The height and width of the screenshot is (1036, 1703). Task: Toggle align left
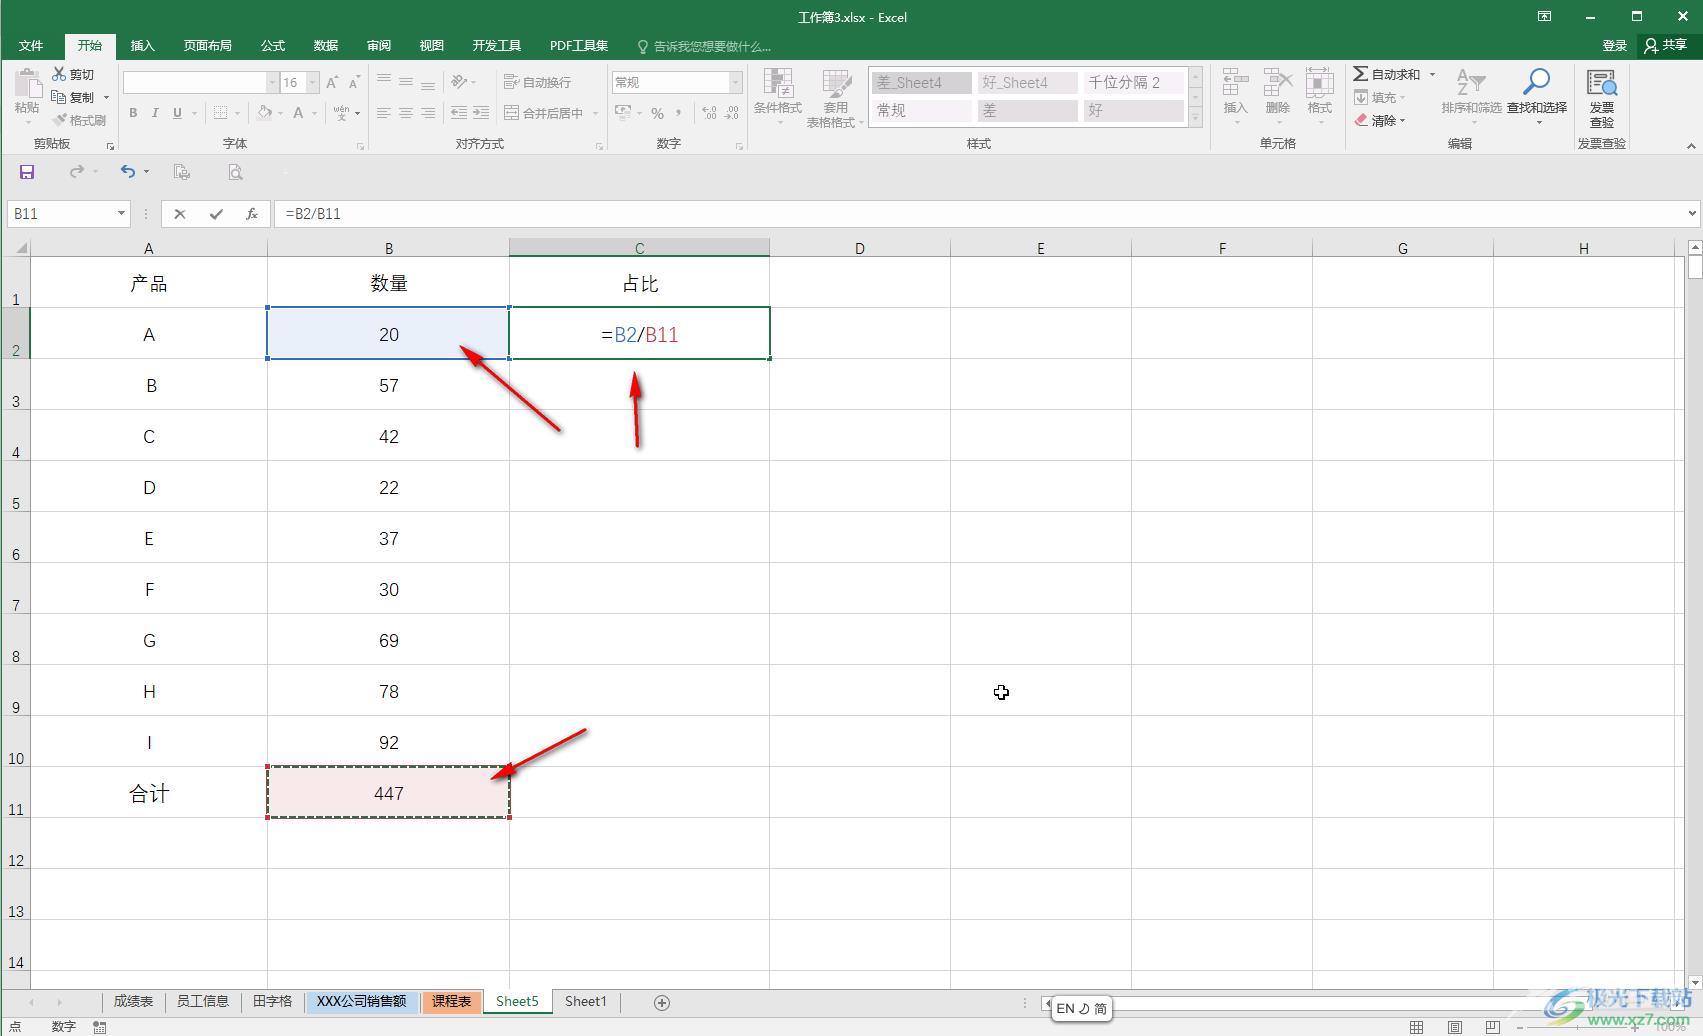[x=384, y=113]
